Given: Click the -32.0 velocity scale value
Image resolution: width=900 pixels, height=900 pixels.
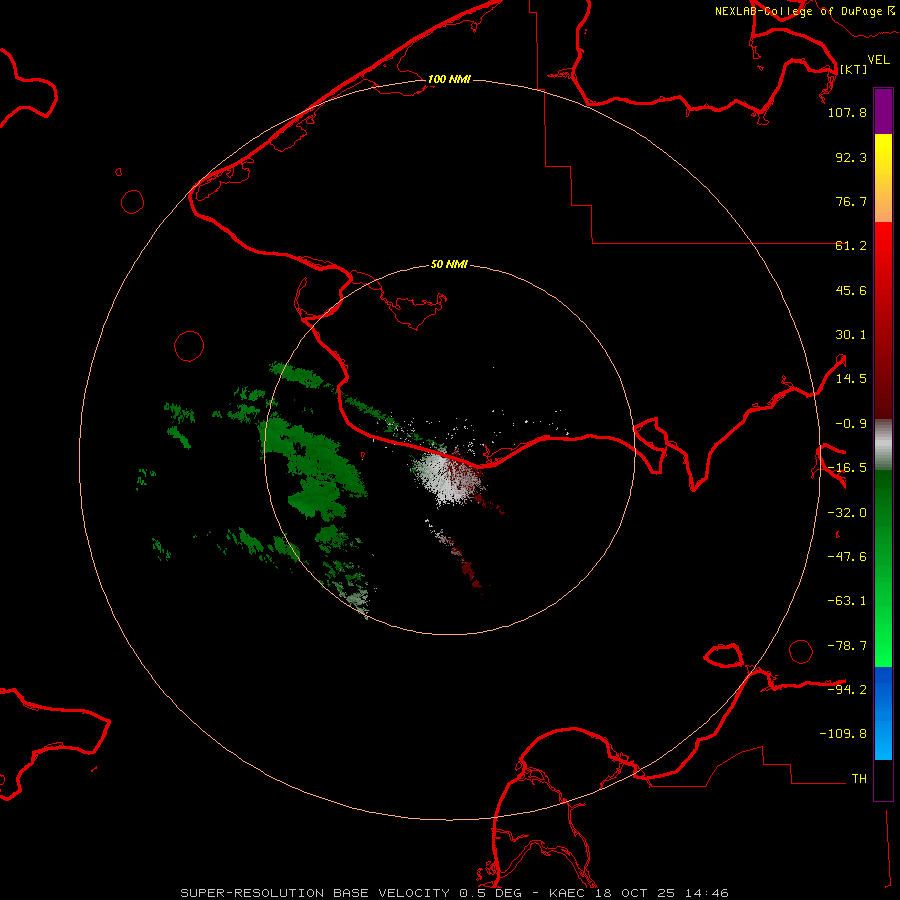Looking at the screenshot, I should (847, 513).
